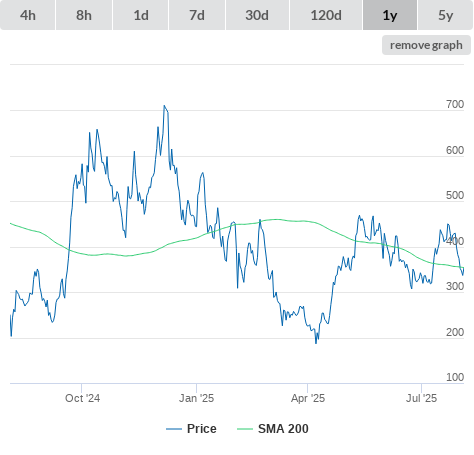Switch to the 8h time range

tap(84, 15)
